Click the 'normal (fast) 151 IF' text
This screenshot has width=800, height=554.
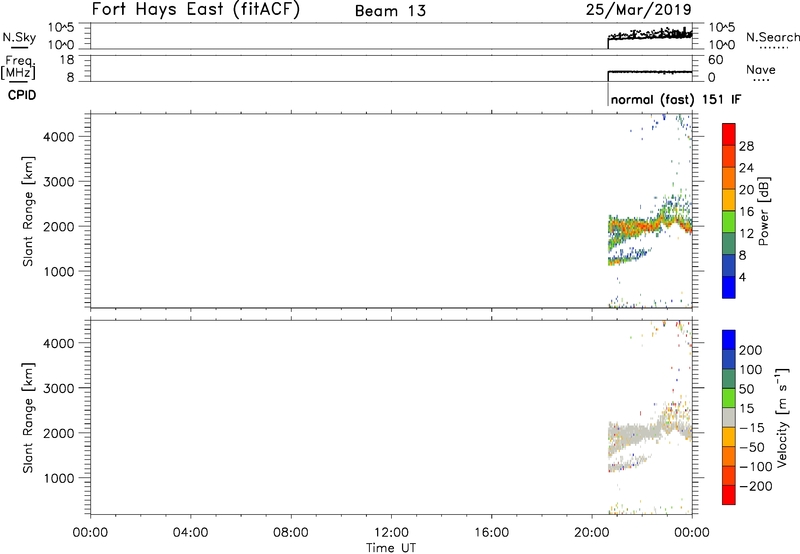click(676, 99)
